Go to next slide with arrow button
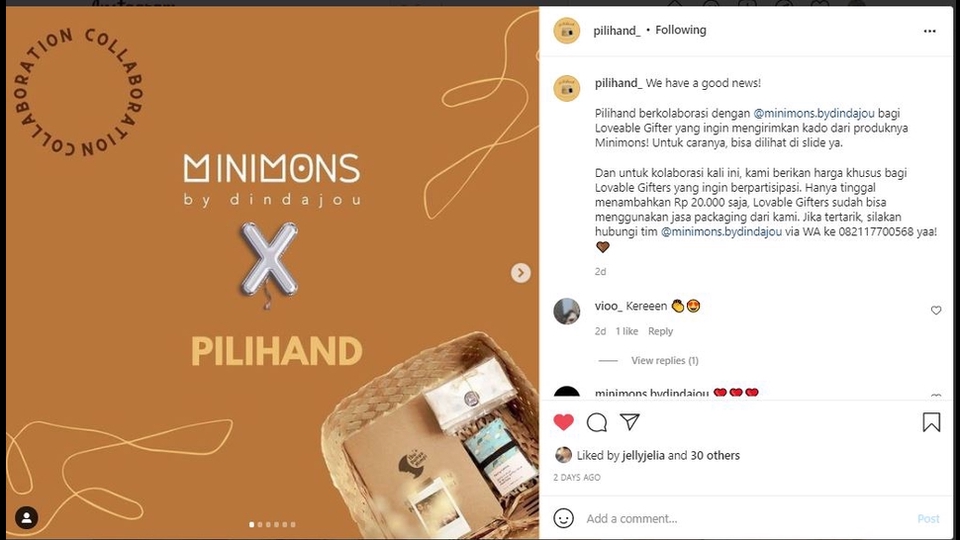The height and width of the screenshot is (540, 960). point(520,272)
